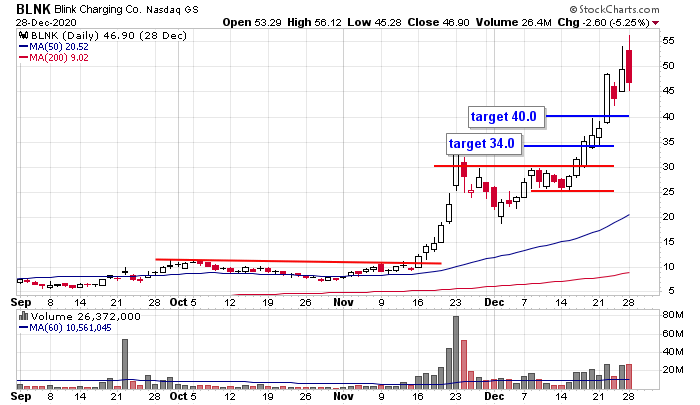Click the last red candle on 28 Dec
Viewport: 700px width, 405px height.
(x=629, y=66)
